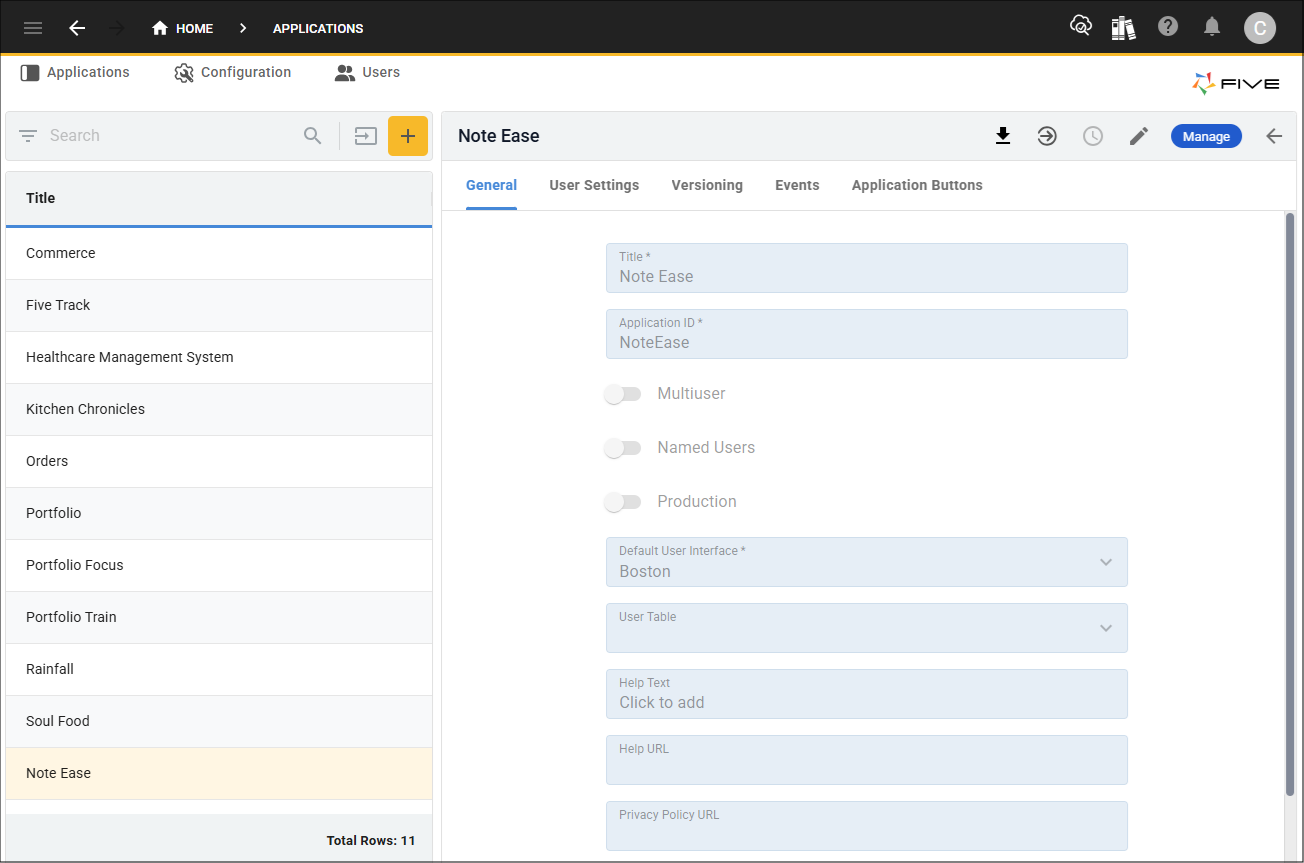Click the deploy arrow-in-circle icon
Viewport: 1304px width, 863px height.
coord(1047,136)
